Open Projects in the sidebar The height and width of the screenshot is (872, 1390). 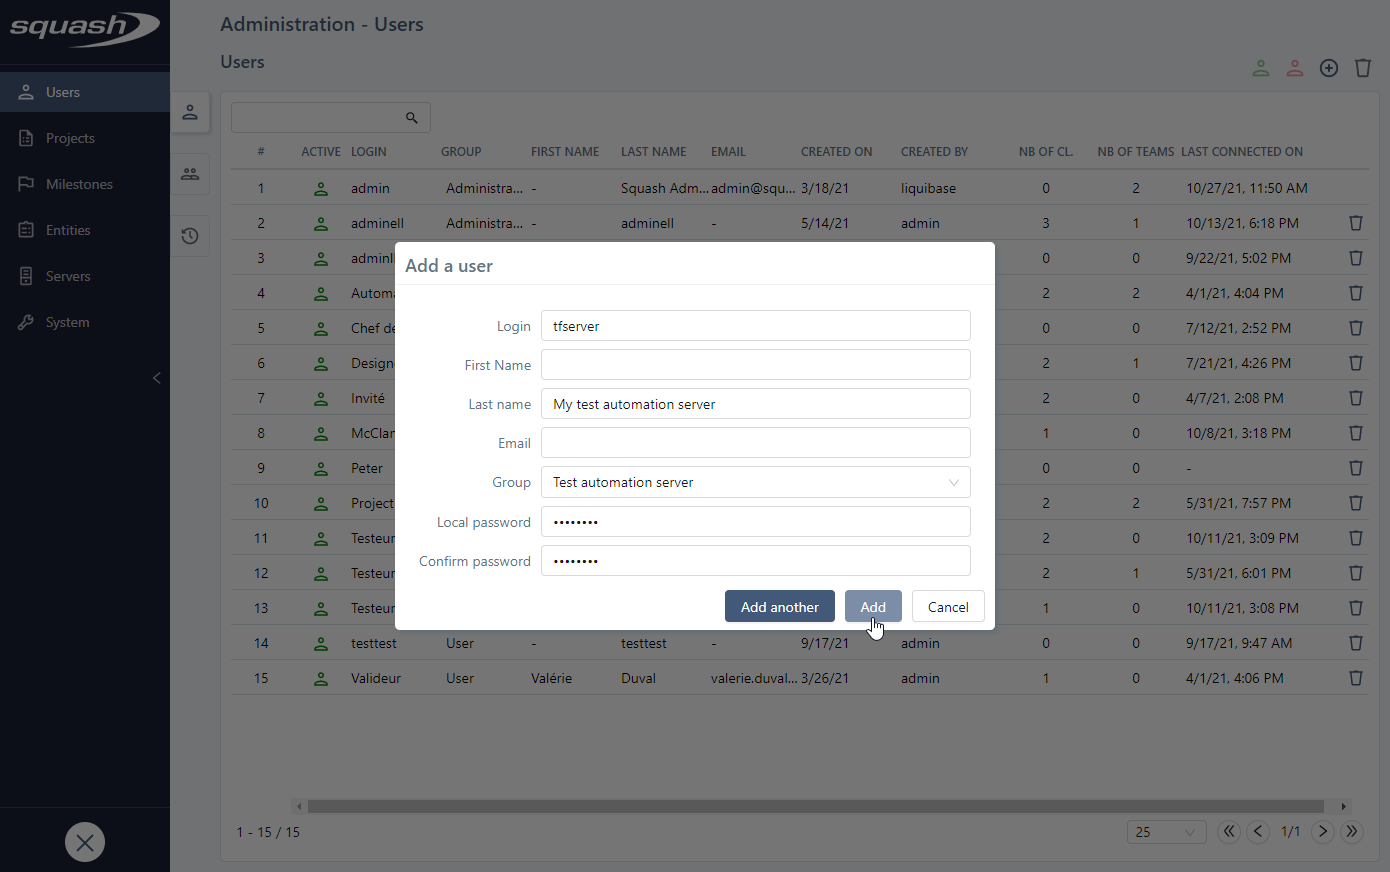70,138
